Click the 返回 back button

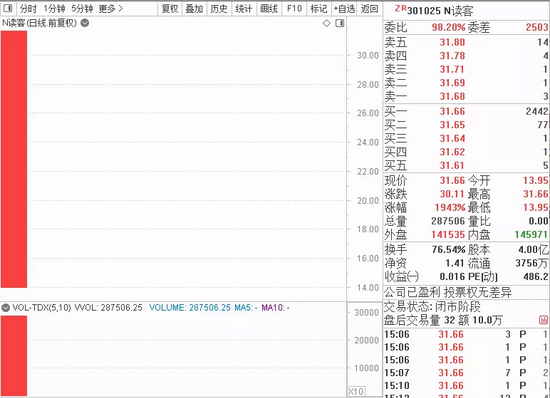(370, 8)
